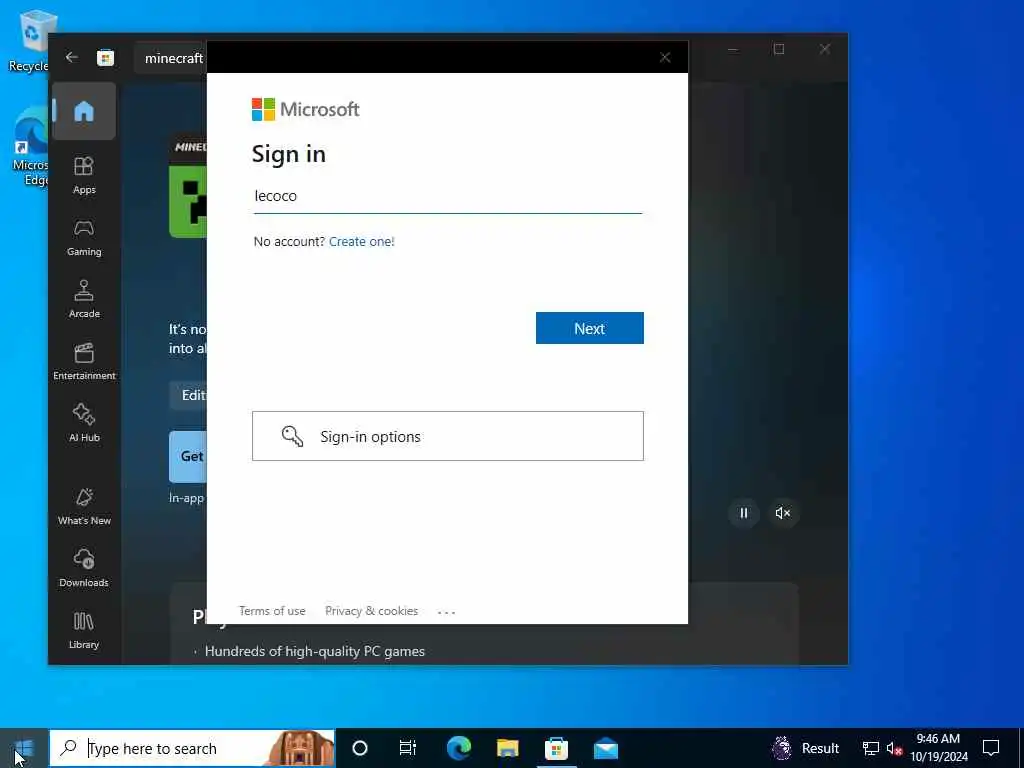Open Downloads in Store sidebar
1024x768 pixels.
pos(84,568)
